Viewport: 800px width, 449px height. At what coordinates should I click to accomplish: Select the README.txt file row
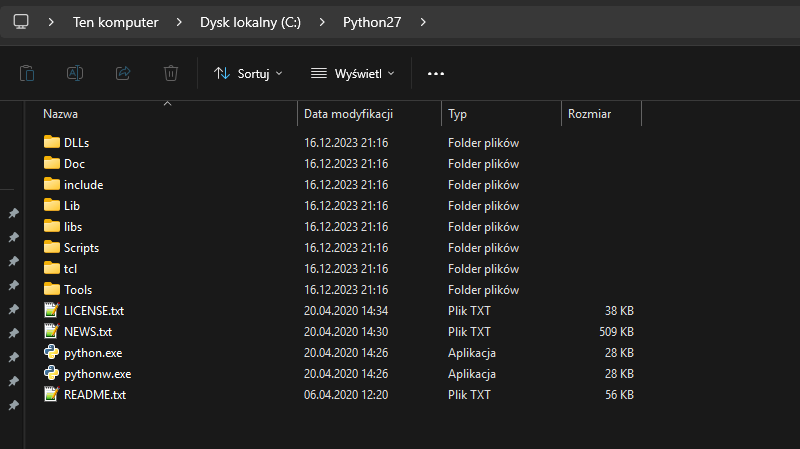pyautogui.click(x=95, y=394)
